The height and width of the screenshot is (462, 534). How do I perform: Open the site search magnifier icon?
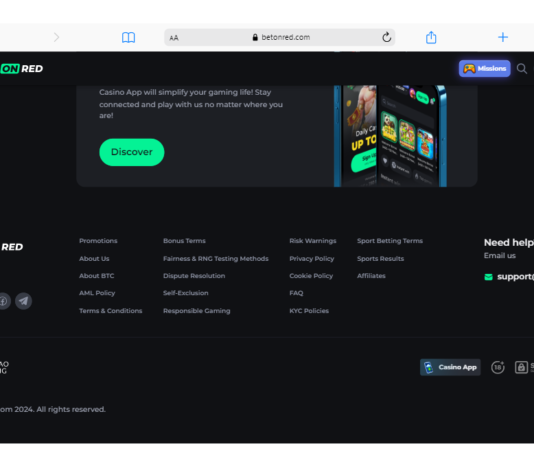521,69
